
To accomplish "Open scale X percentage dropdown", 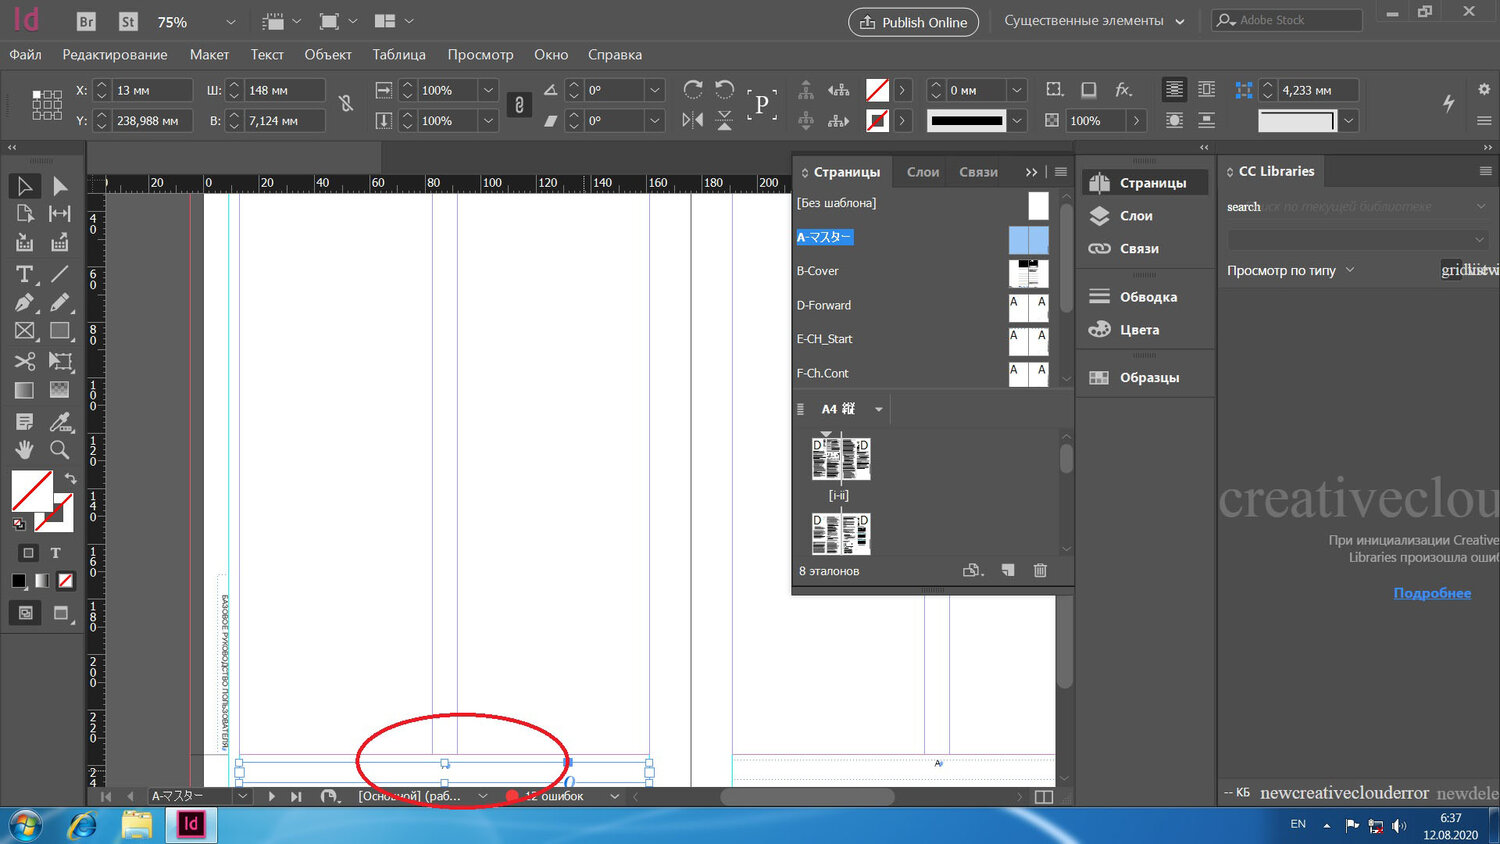I will [x=488, y=90].
